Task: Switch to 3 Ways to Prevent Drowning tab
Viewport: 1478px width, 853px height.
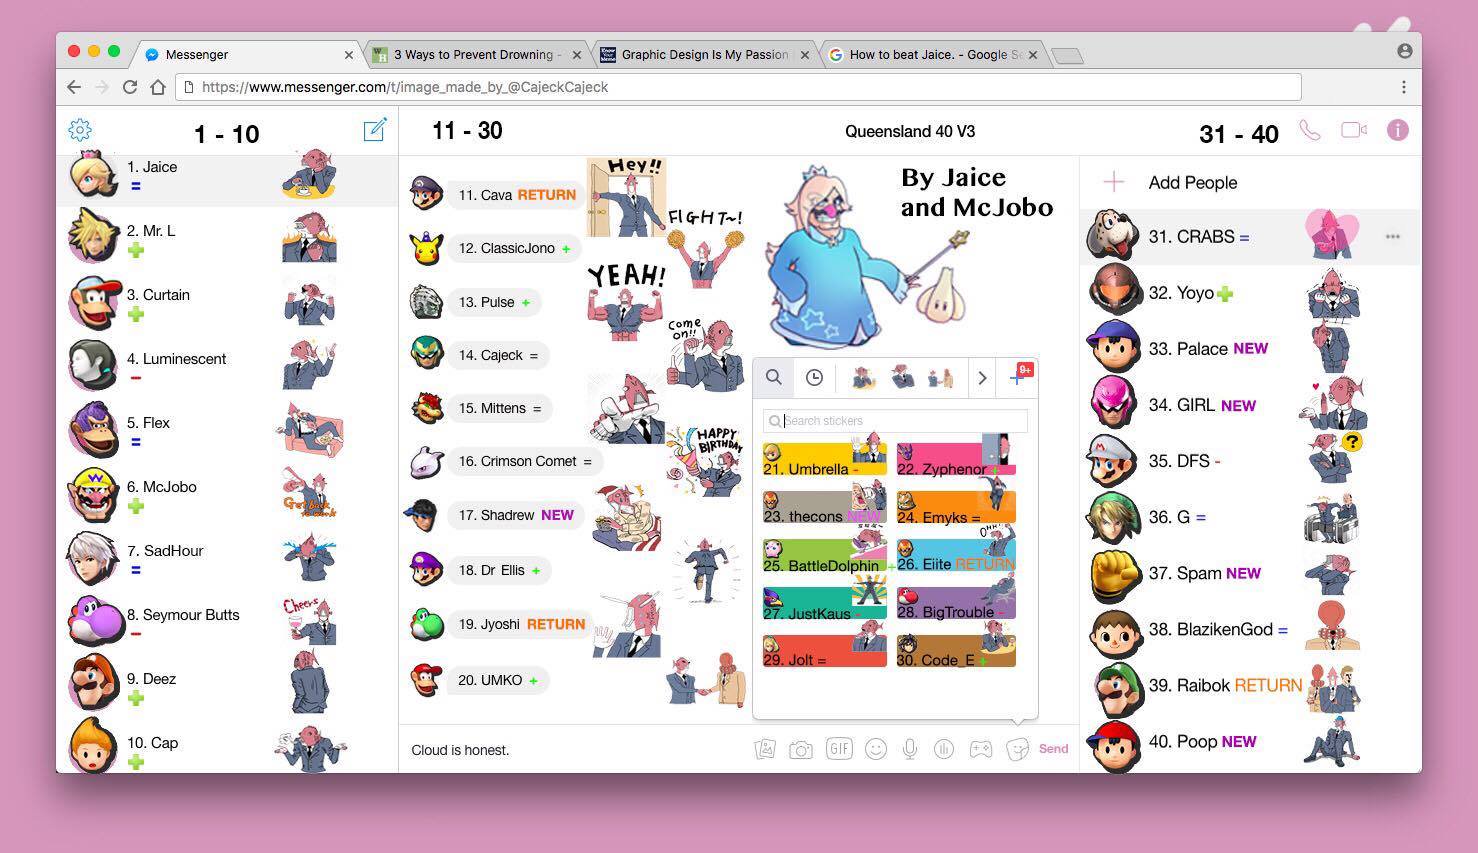Action: point(477,54)
